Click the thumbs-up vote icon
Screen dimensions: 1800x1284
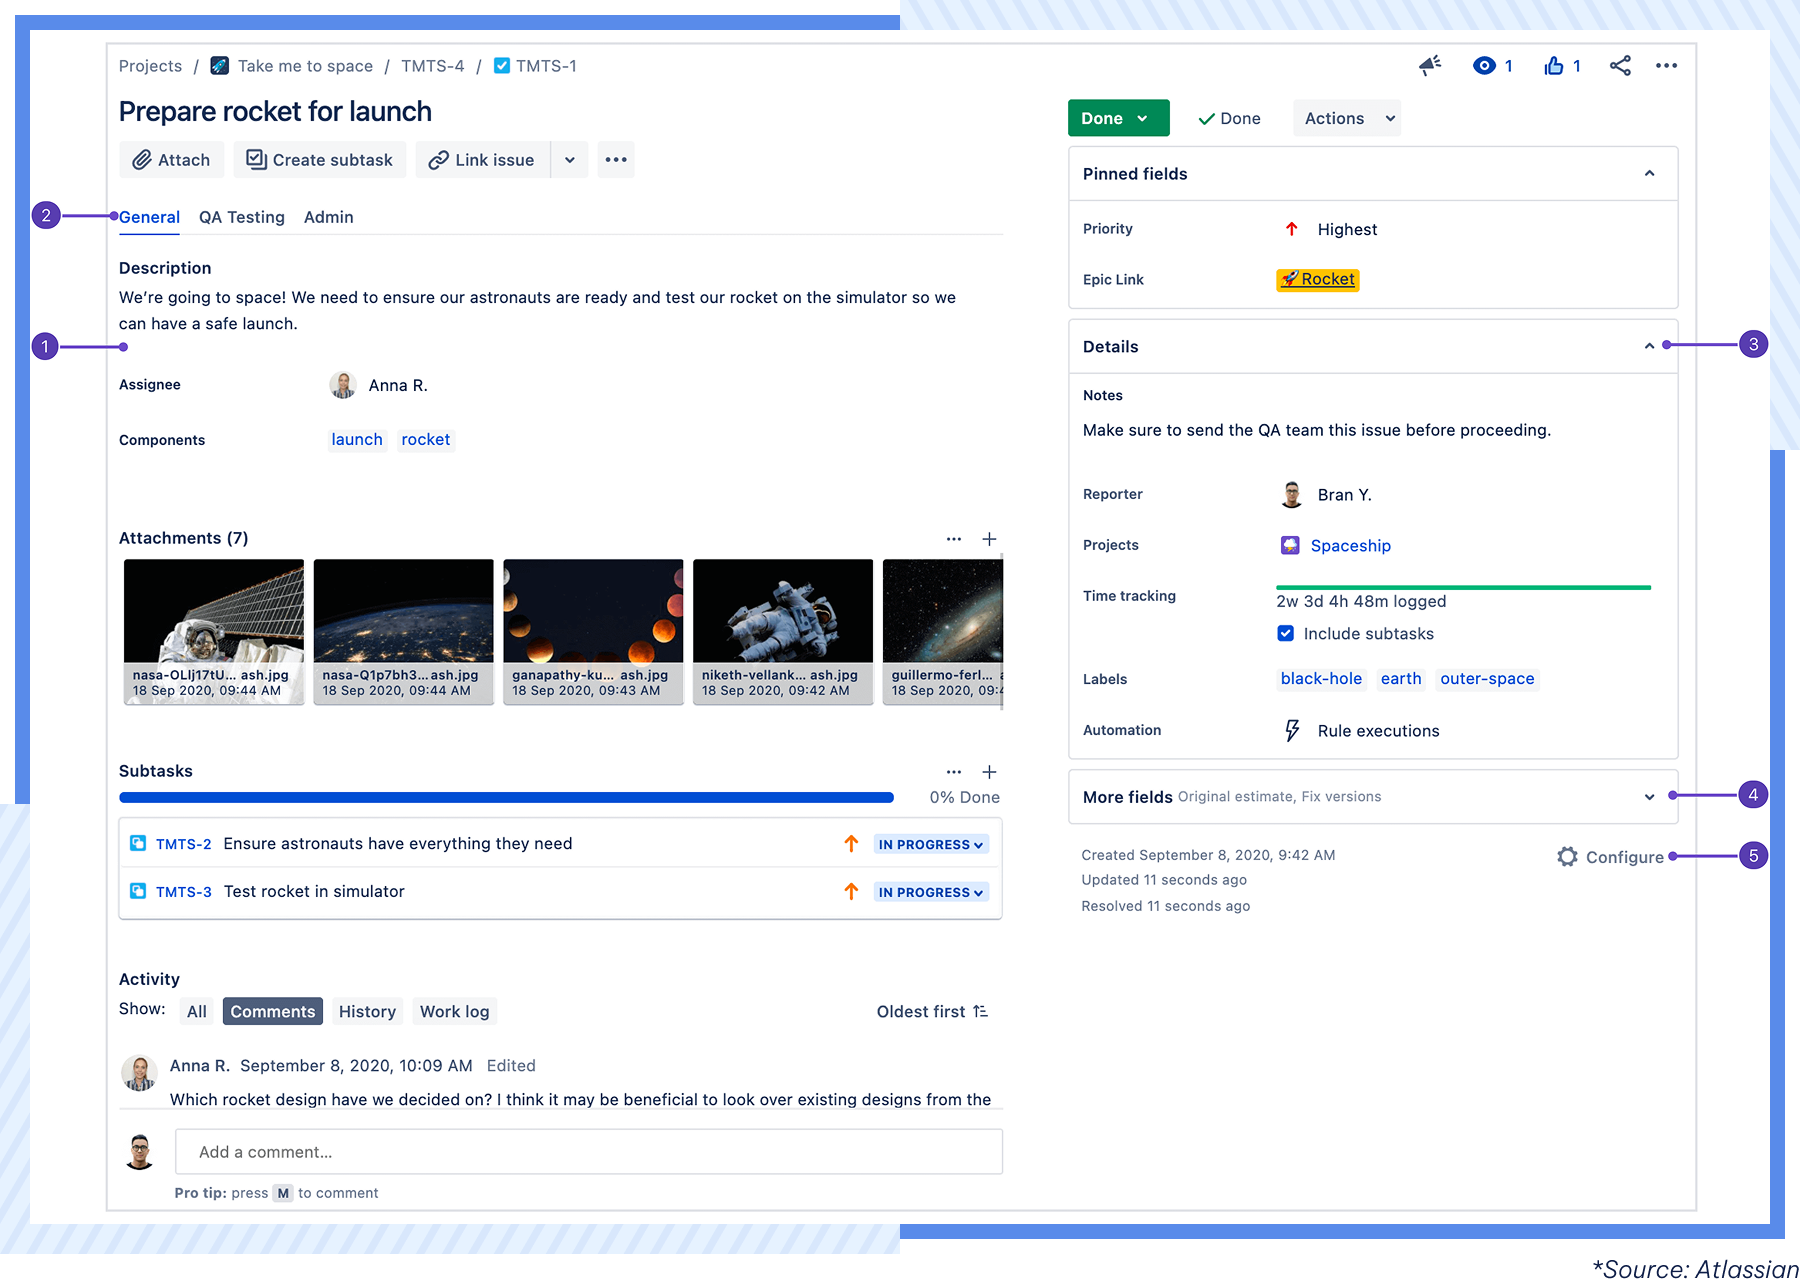pos(1553,65)
